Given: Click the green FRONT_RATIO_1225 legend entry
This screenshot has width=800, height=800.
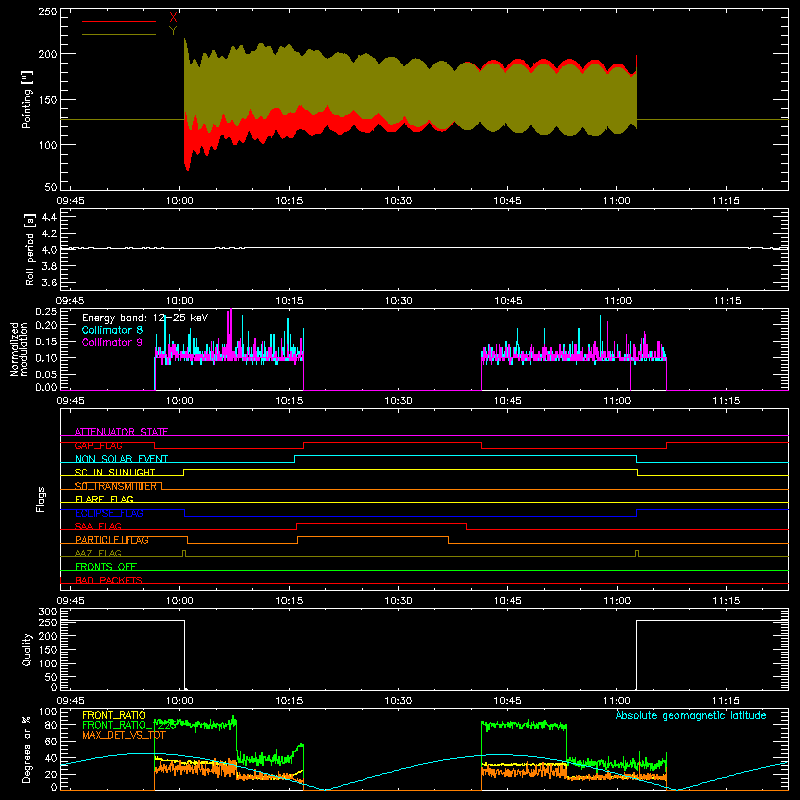Looking at the screenshot, I should [129, 725].
